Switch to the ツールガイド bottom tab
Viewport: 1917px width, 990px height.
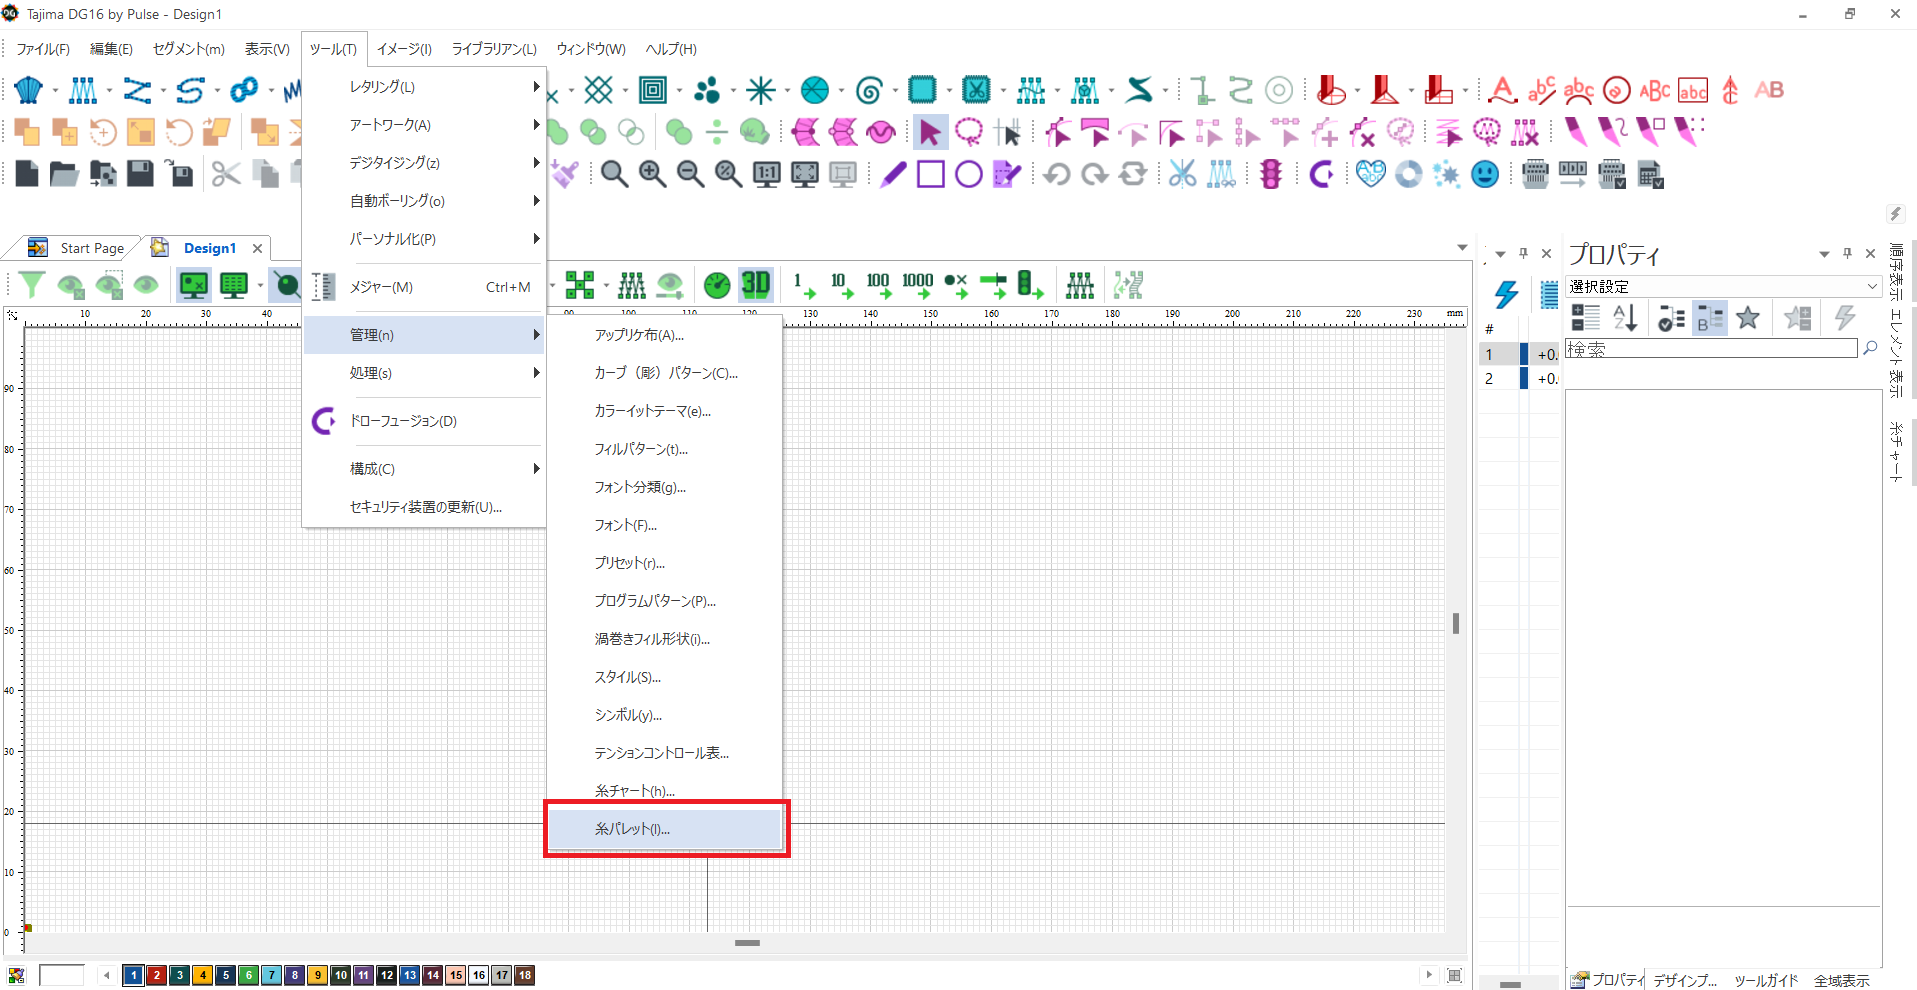click(x=1766, y=980)
